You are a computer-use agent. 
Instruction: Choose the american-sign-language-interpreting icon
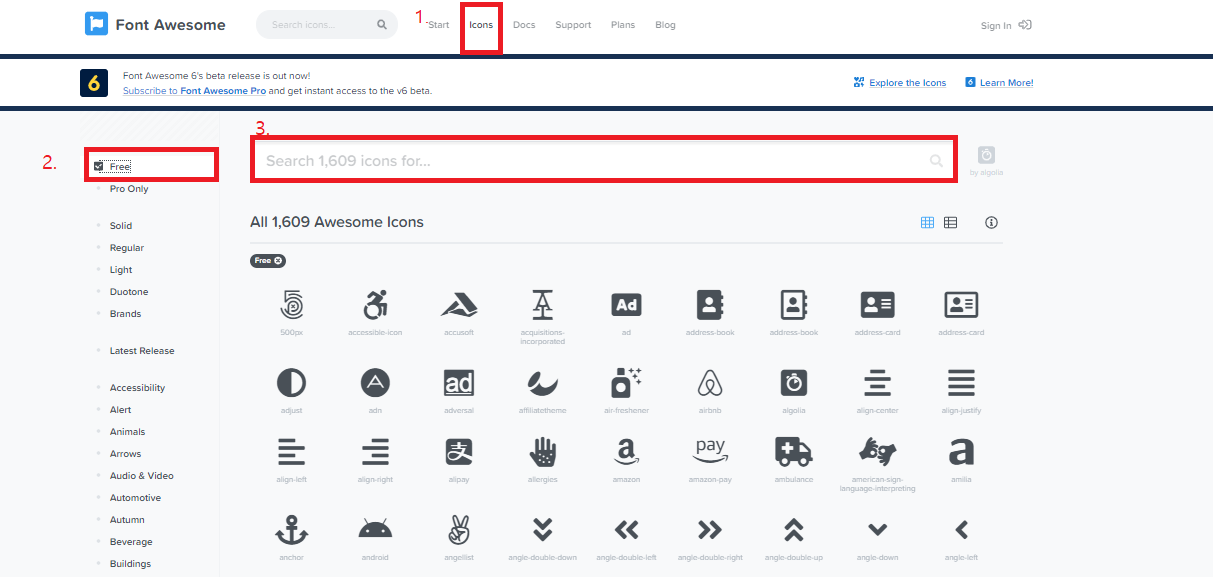[877, 452]
